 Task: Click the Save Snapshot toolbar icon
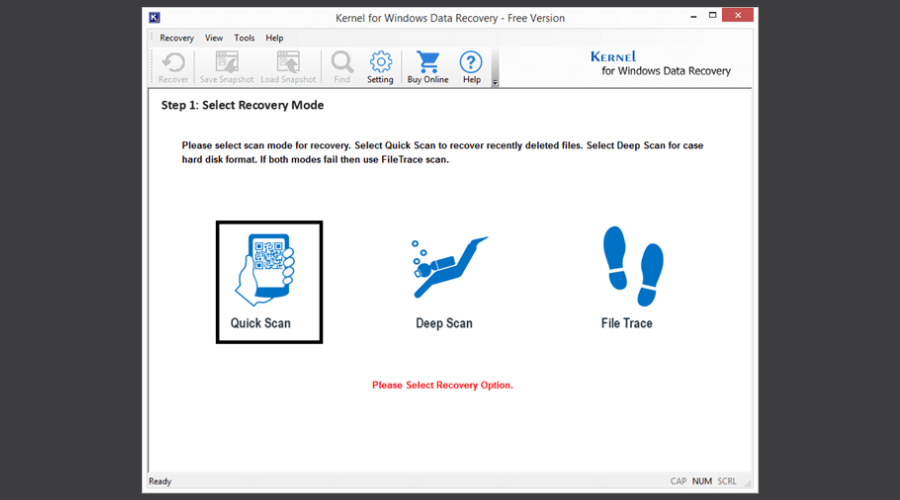click(x=227, y=62)
